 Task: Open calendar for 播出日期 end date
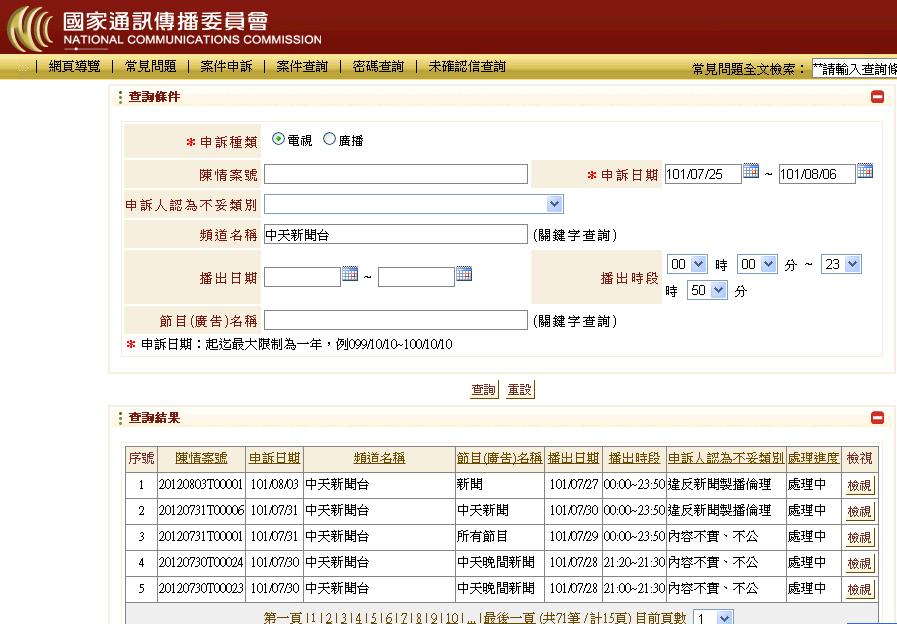pos(464,273)
